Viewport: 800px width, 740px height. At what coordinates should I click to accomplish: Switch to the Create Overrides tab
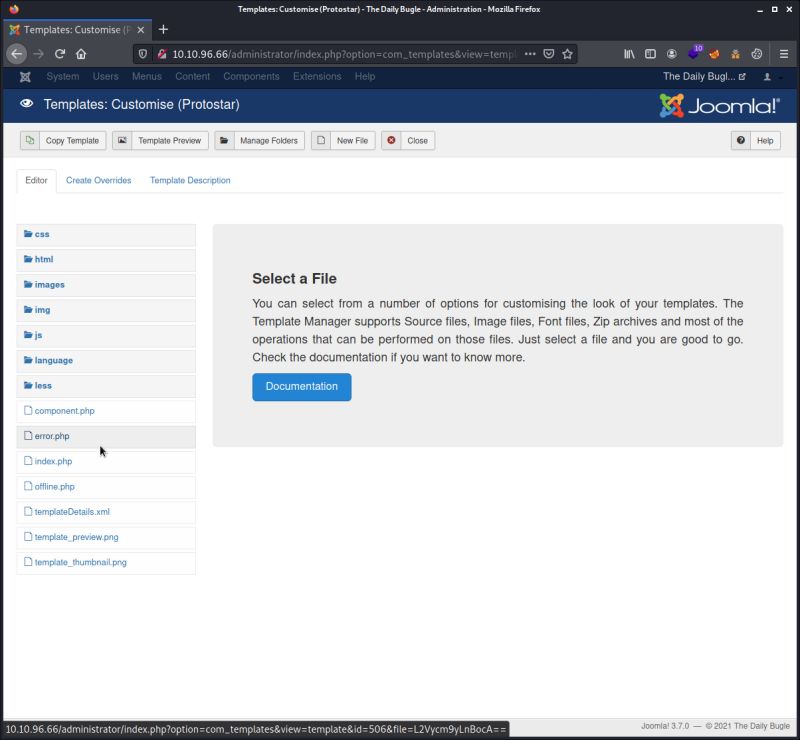click(x=98, y=180)
